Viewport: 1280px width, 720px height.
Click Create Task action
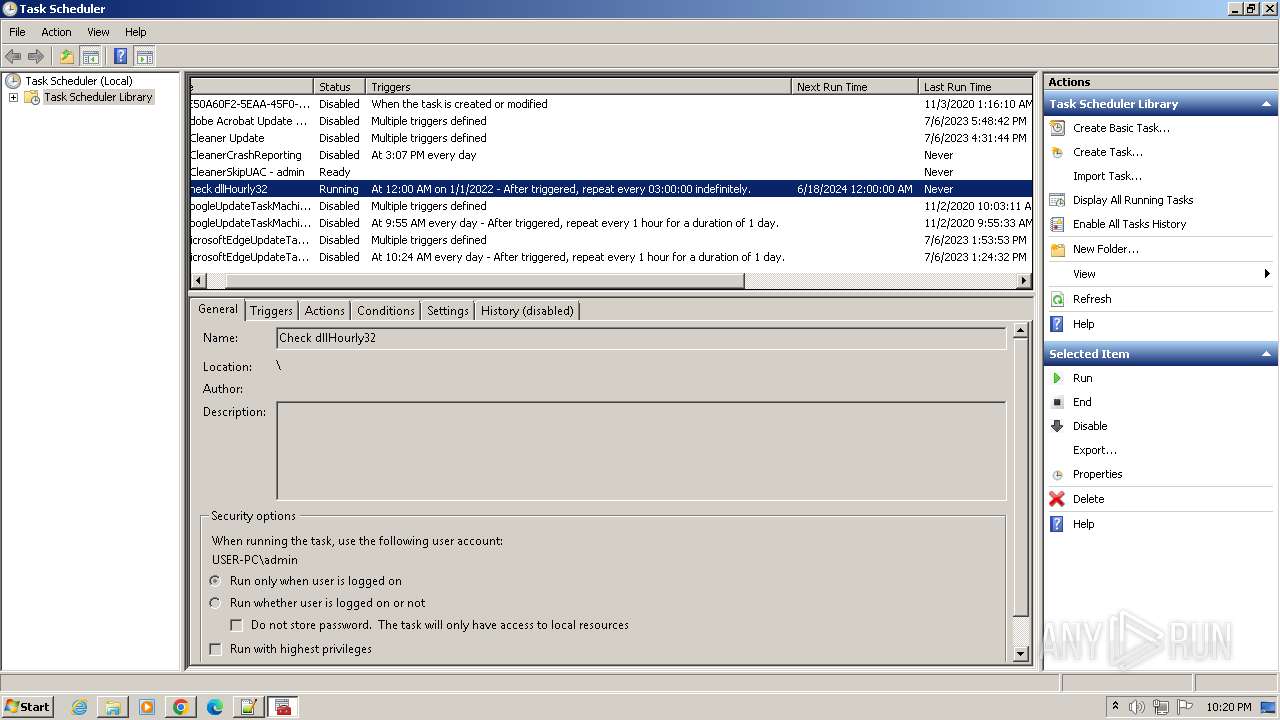(x=1107, y=152)
